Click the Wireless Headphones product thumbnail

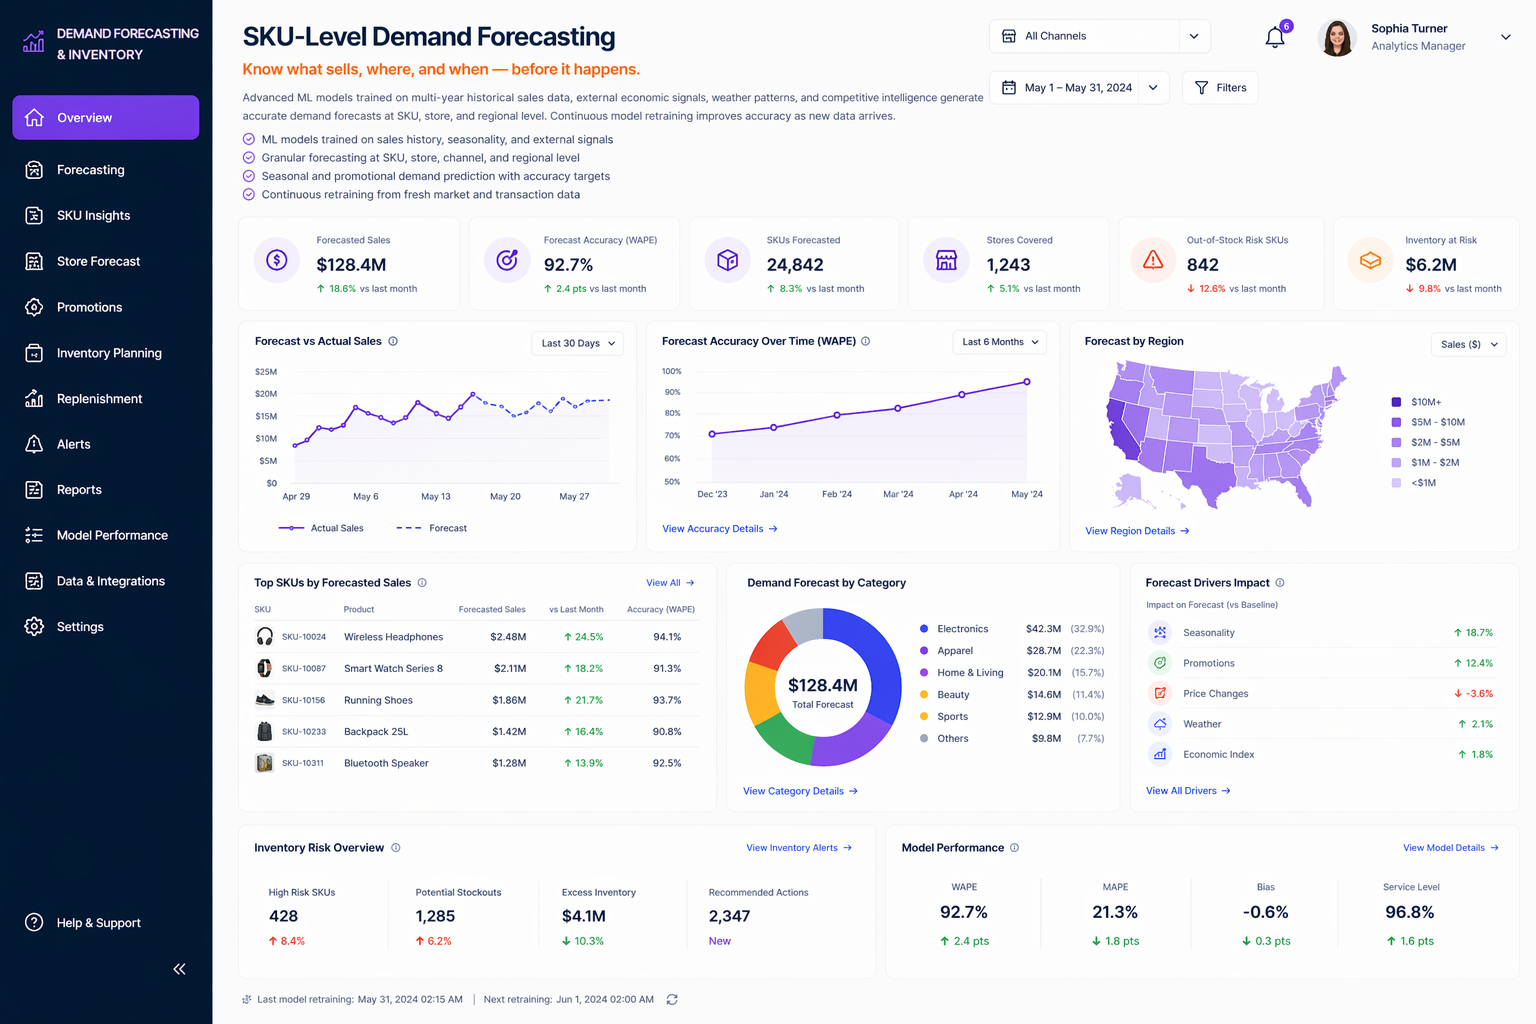[265, 636]
